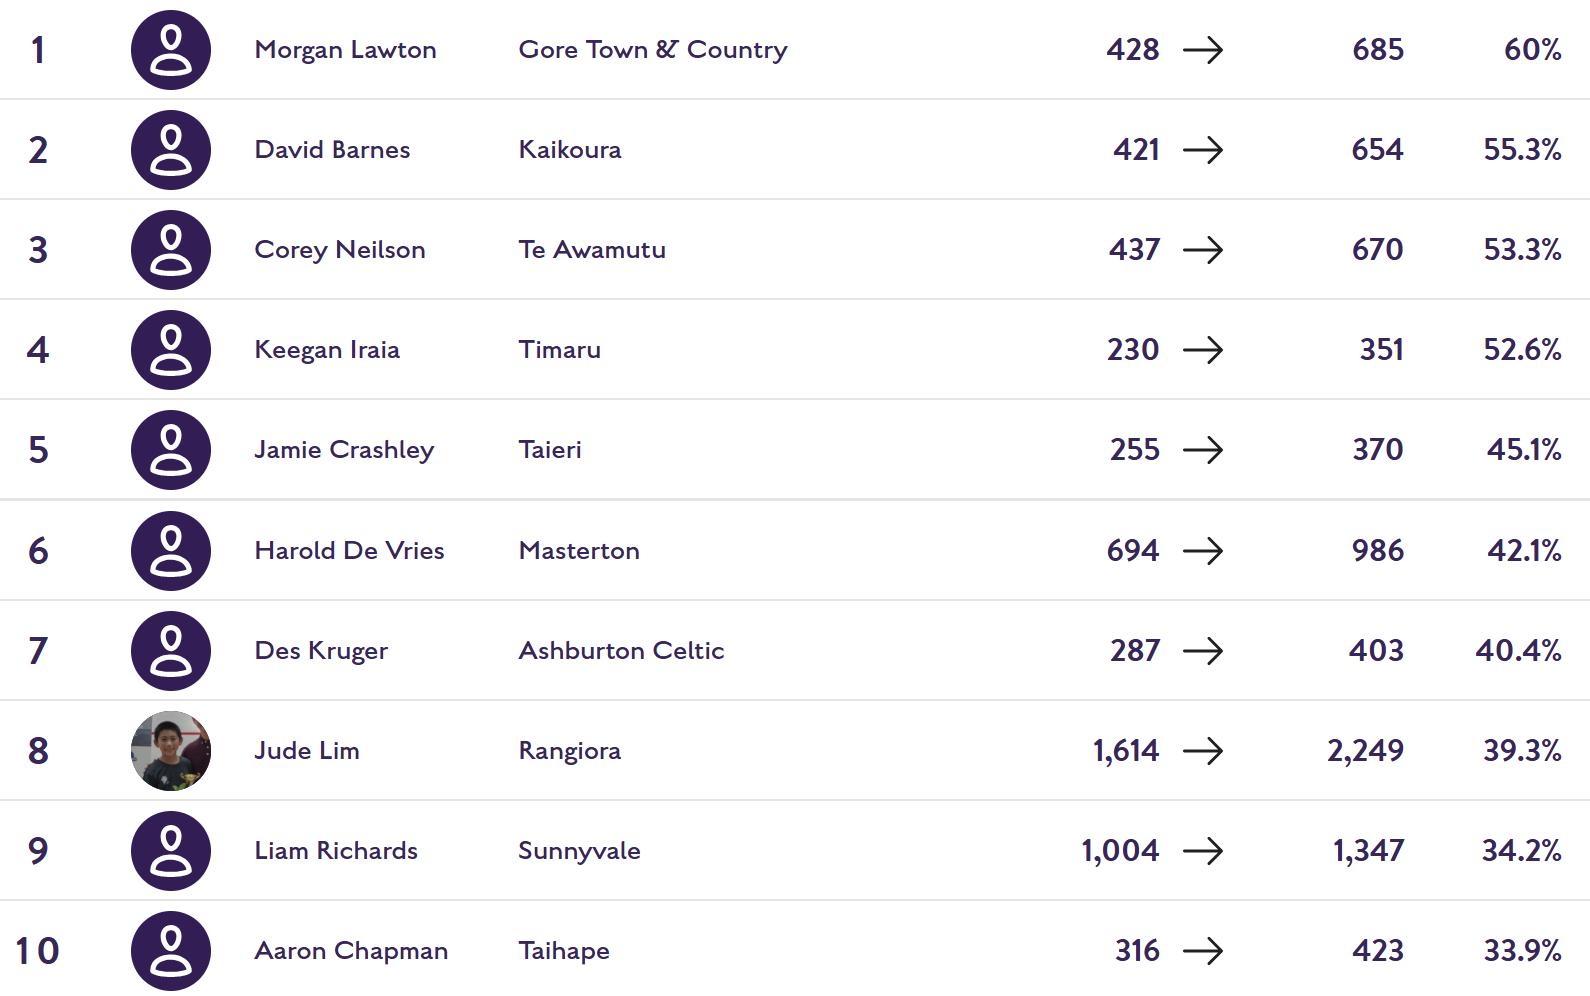Screen dimensions: 1590x996
Task: Click the Kaikoura club name
Action: (570, 150)
